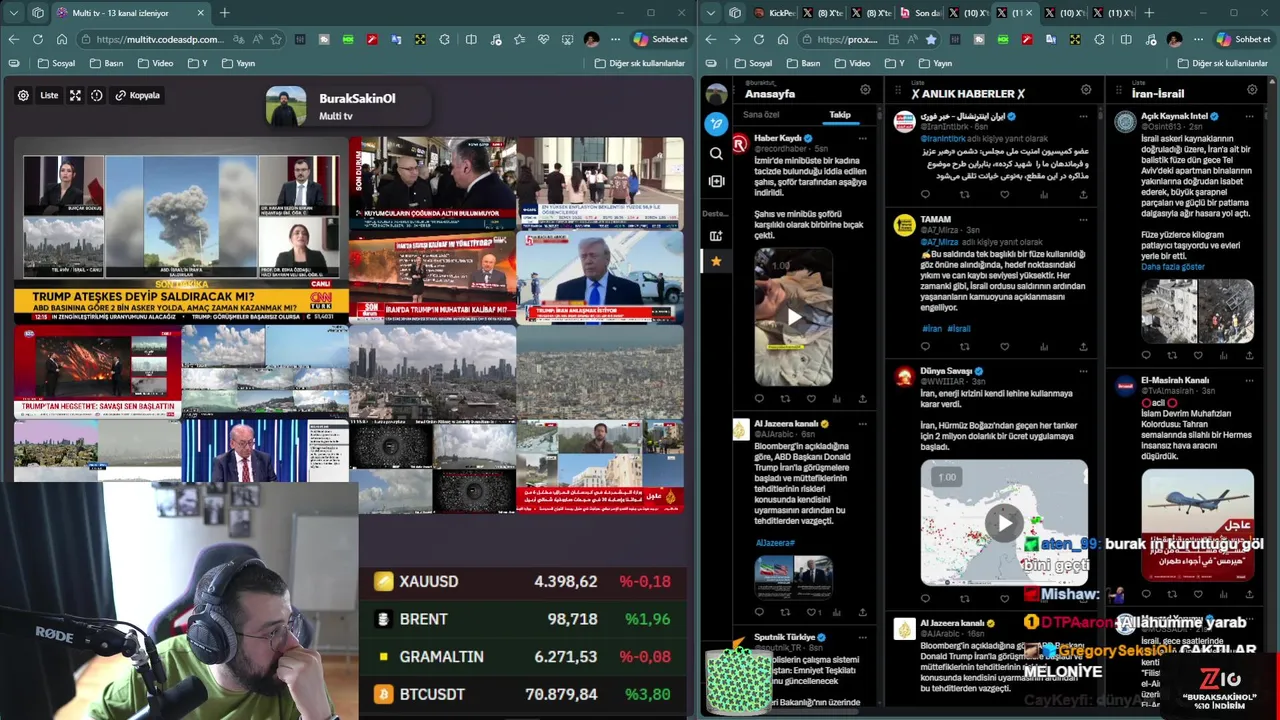Select the Al Jazeera live tile
The image size is (1280, 720).
tap(600, 467)
